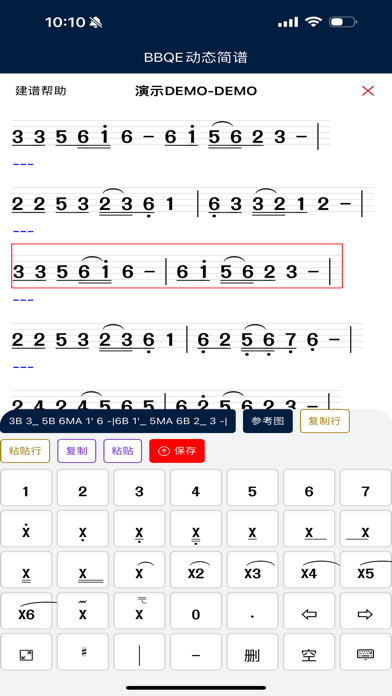The image size is (392, 696).
Task: Tap blue dashes under fourth score line
Action: pos(24,368)
